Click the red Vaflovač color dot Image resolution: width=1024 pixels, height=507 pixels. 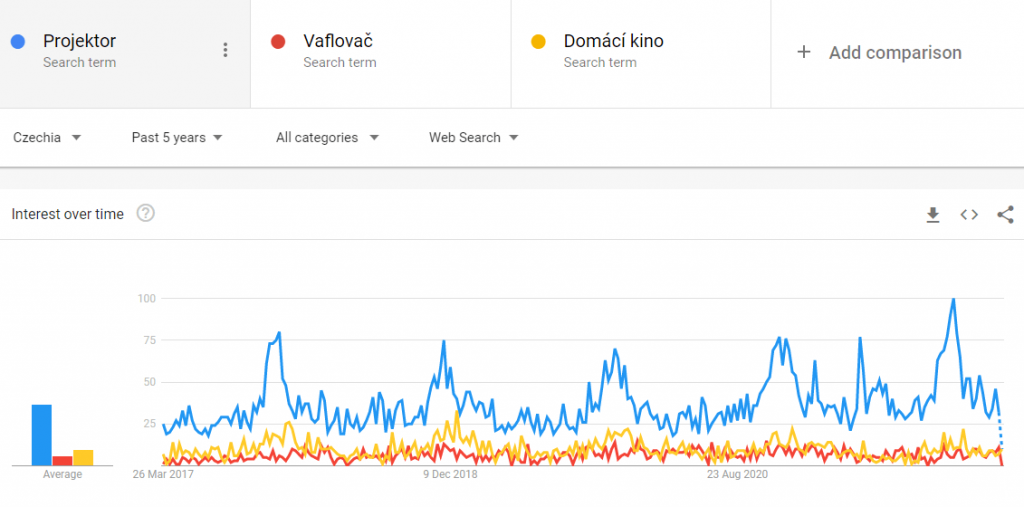point(279,42)
